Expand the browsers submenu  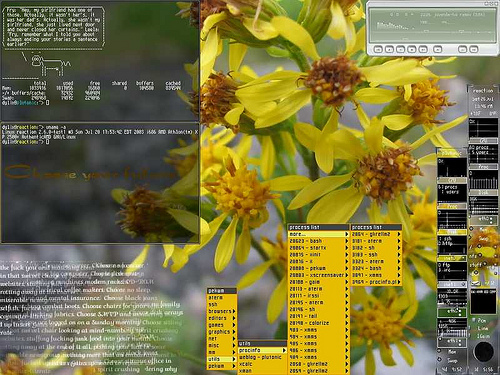pos(222,311)
